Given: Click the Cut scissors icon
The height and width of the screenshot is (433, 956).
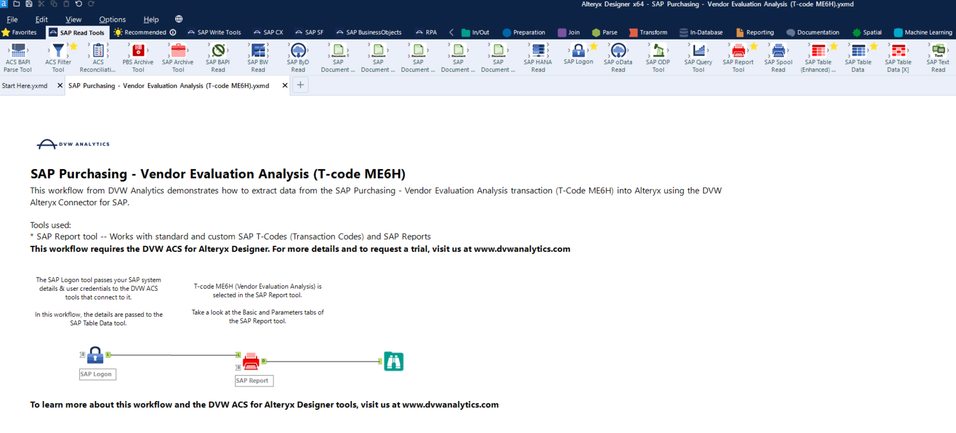Looking at the screenshot, I should [41, 4].
